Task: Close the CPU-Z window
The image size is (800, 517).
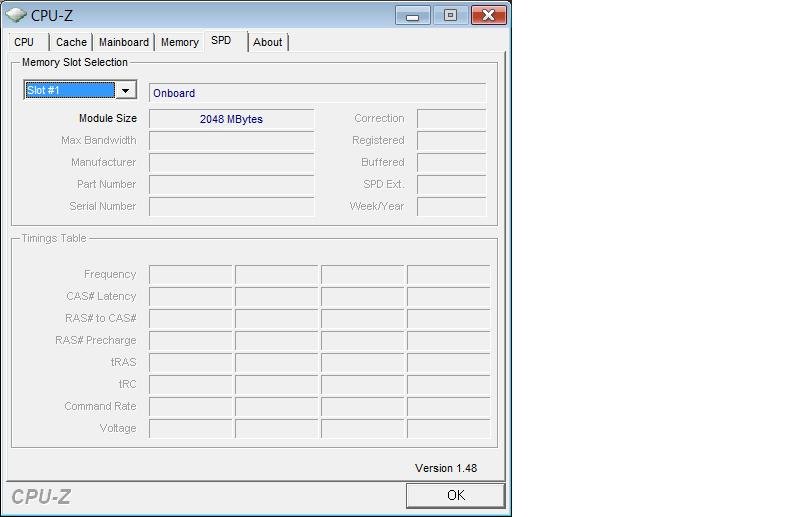Action: point(488,15)
